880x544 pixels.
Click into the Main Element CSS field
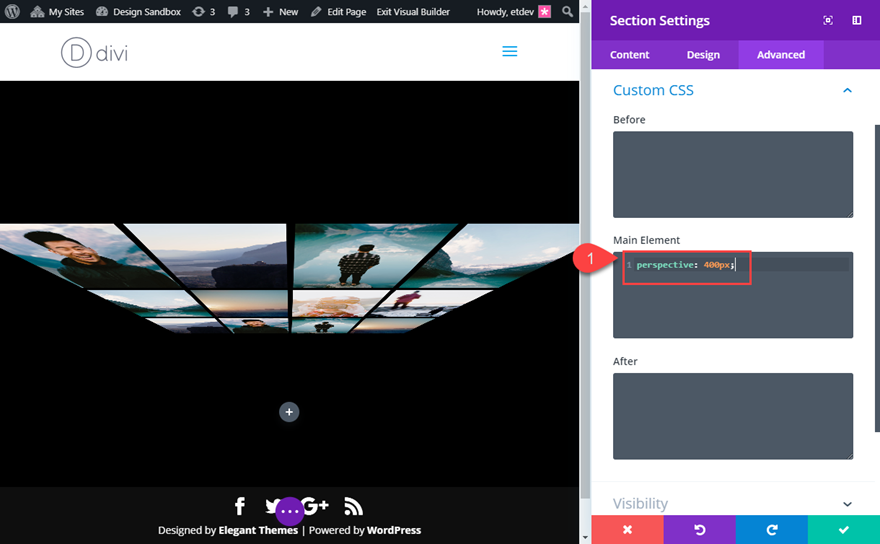(x=733, y=295)
